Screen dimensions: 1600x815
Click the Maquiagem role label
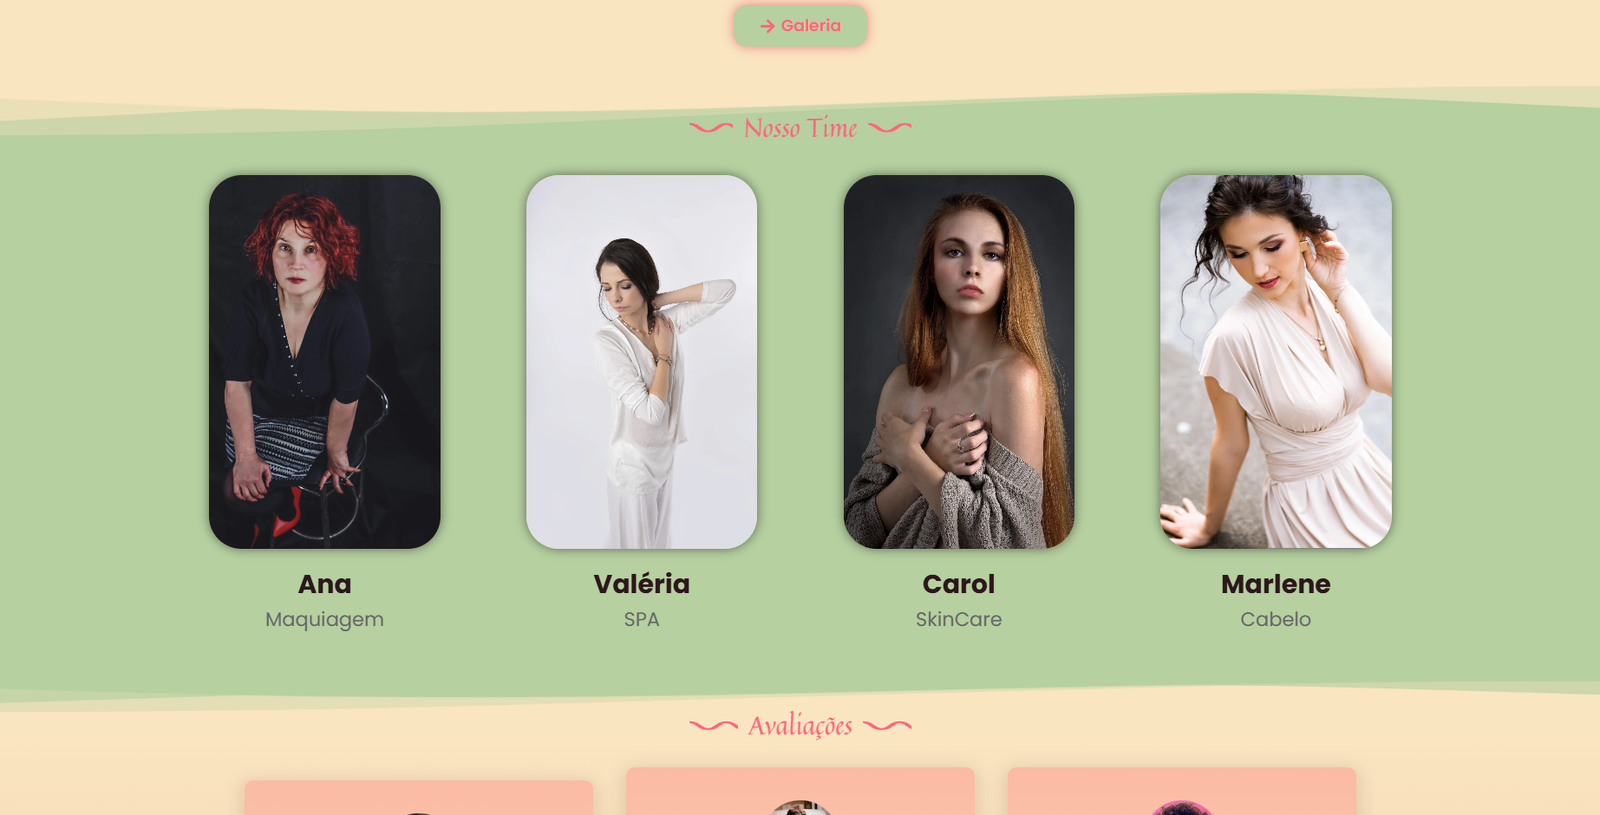click(x=325, y=619)
